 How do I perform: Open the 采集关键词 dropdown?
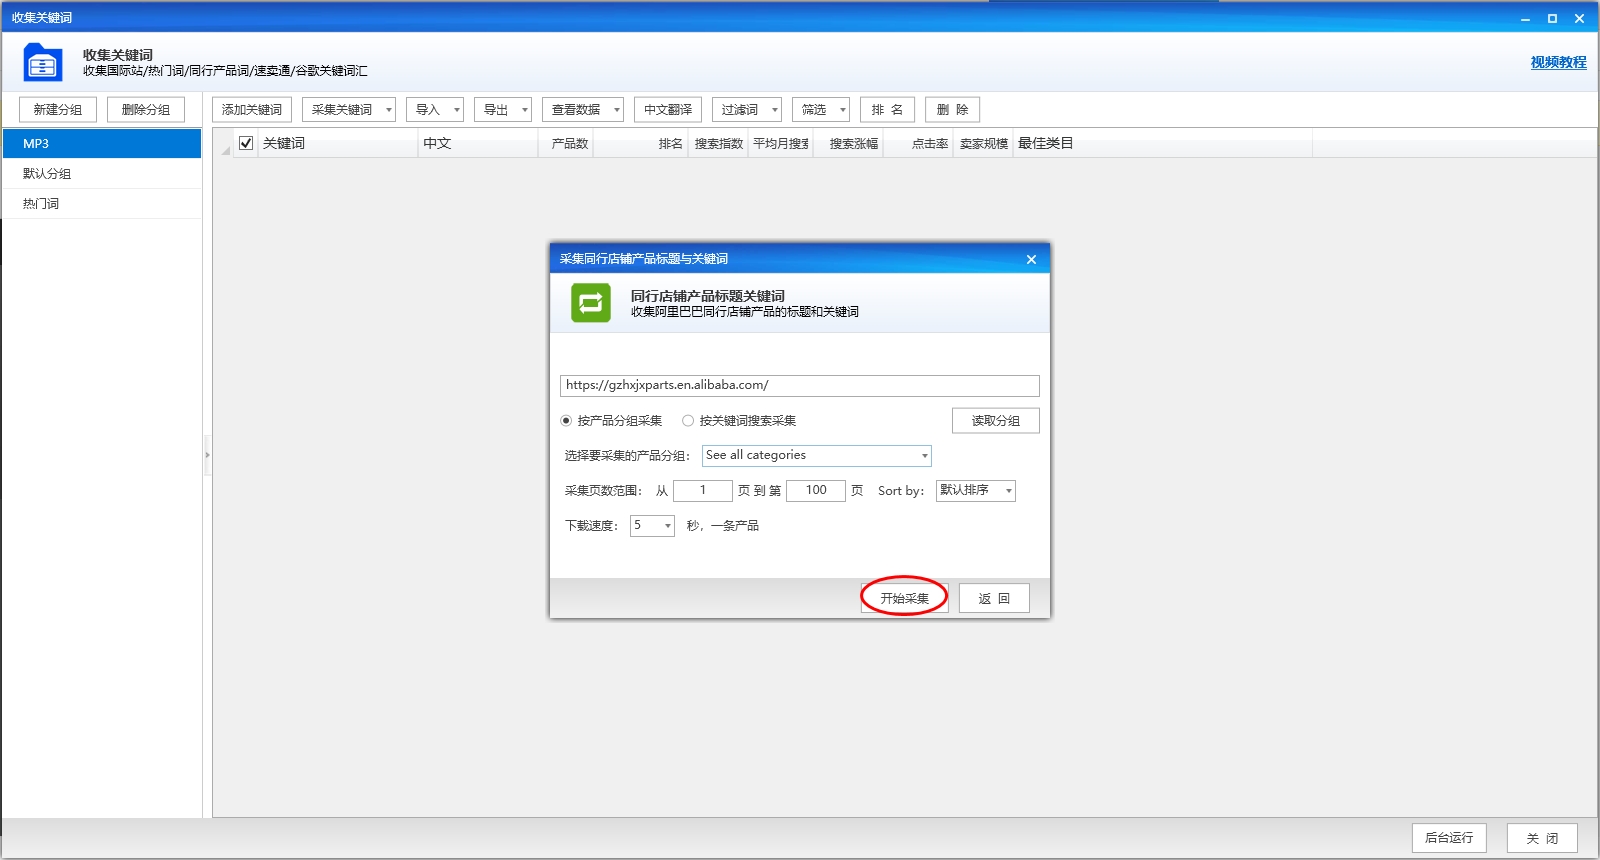coord(349,110)
